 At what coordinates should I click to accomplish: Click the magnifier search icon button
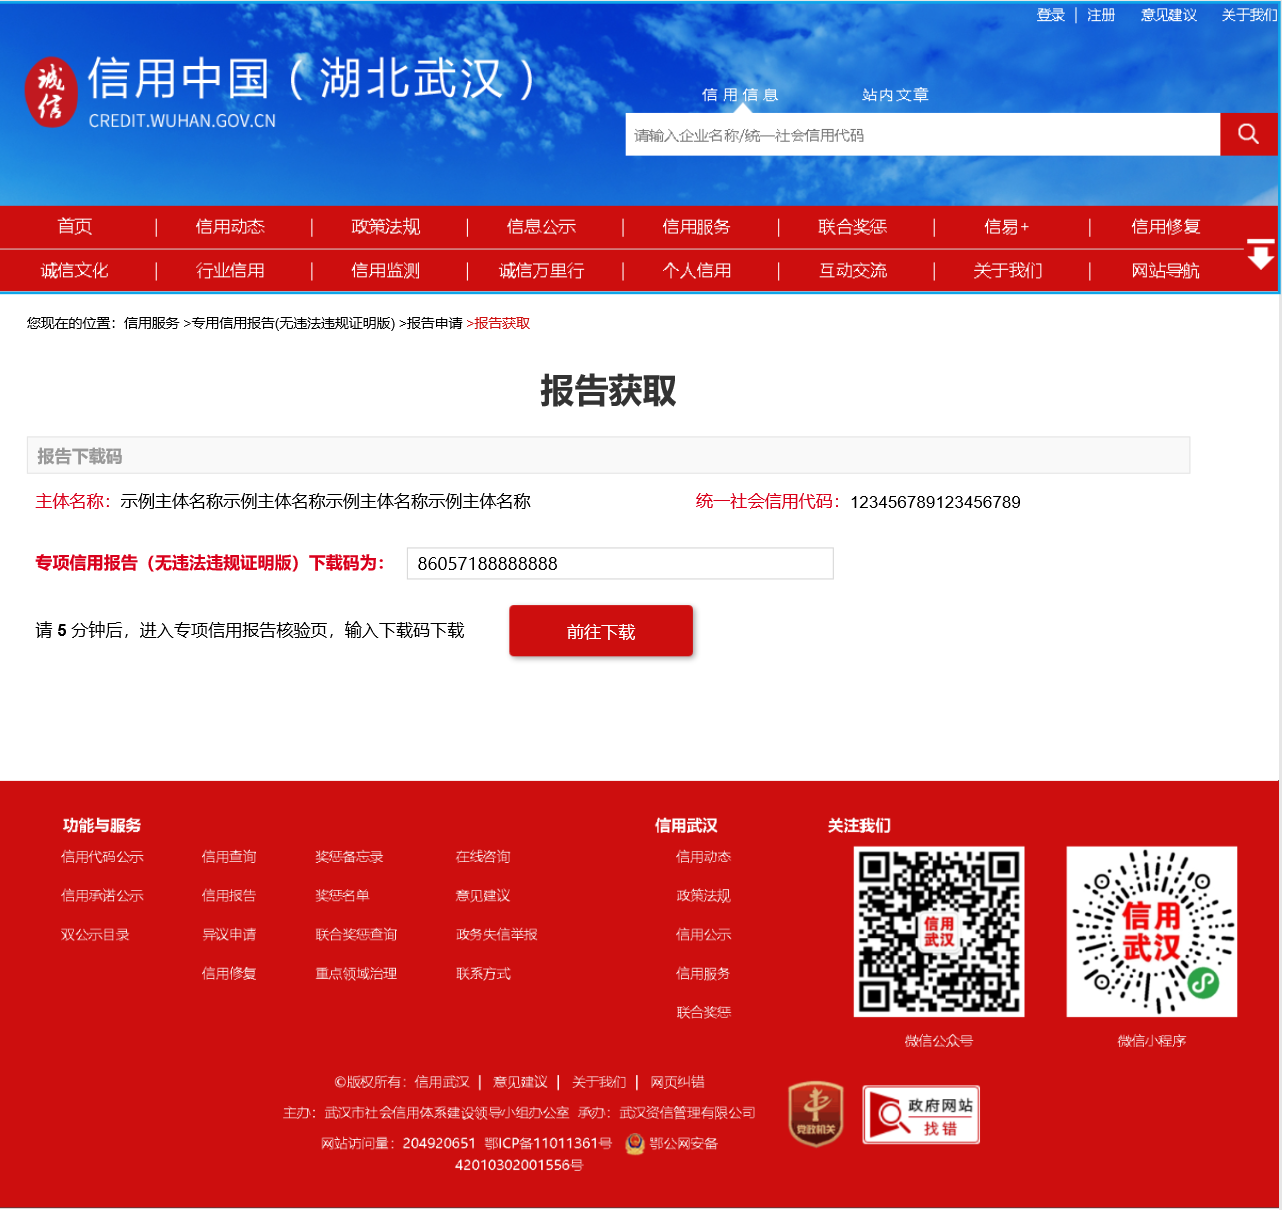[1247, 134]
